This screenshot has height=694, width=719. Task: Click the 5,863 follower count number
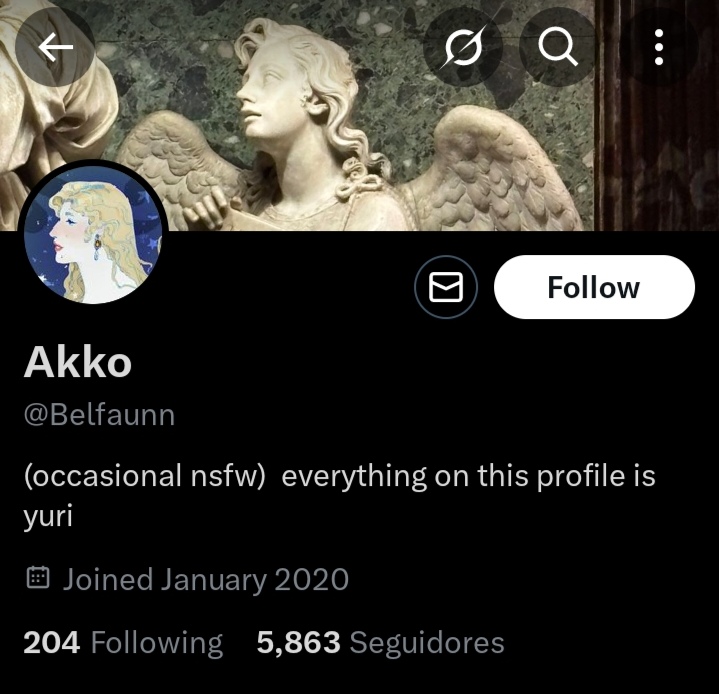pos(299,642)
